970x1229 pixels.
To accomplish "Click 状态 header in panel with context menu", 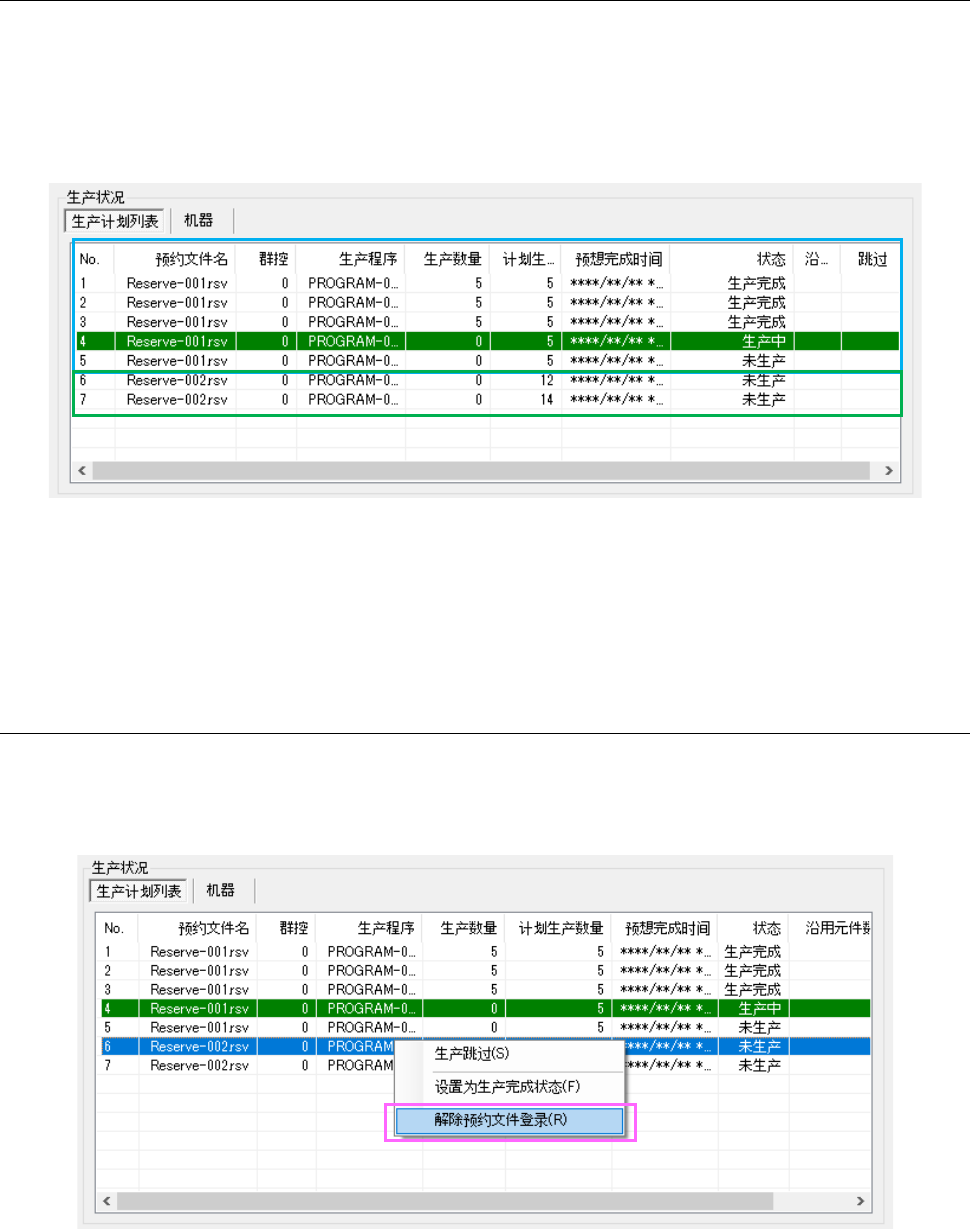I will 752,928.
